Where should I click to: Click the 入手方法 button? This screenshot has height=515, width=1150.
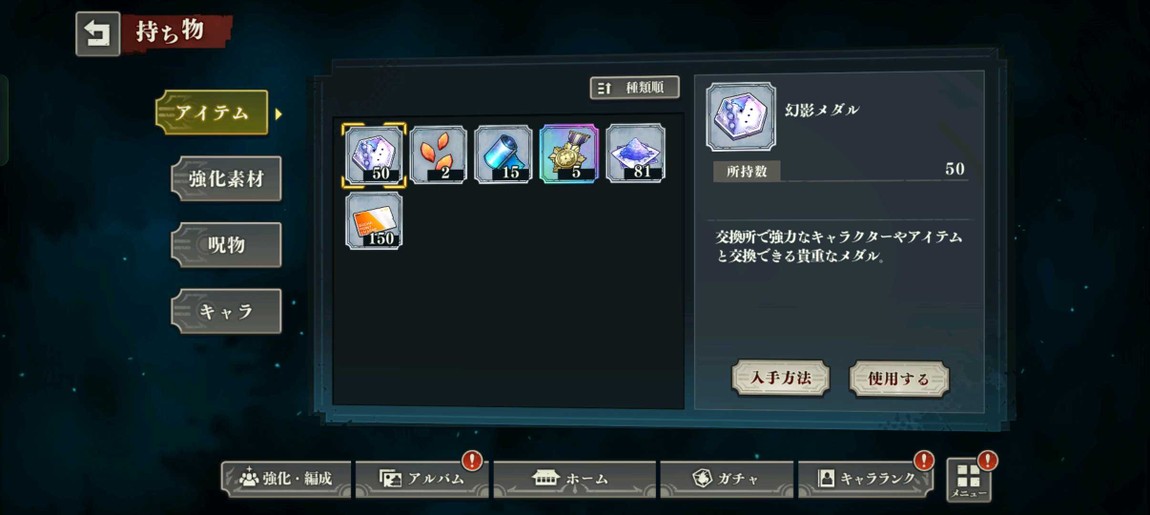tap(781, 379)
